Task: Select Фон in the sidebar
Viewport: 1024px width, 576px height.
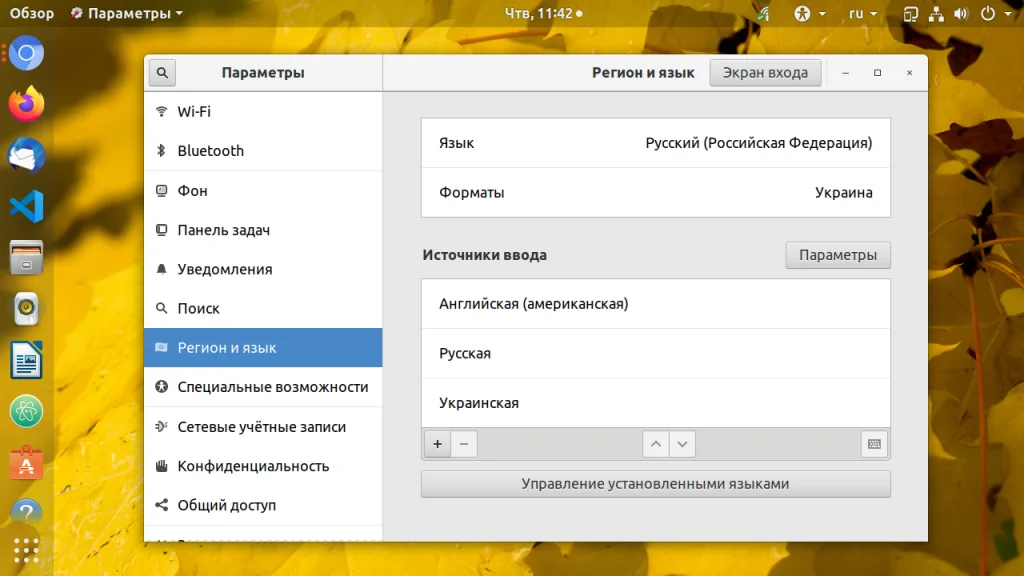Action: [x=263, y=191]
